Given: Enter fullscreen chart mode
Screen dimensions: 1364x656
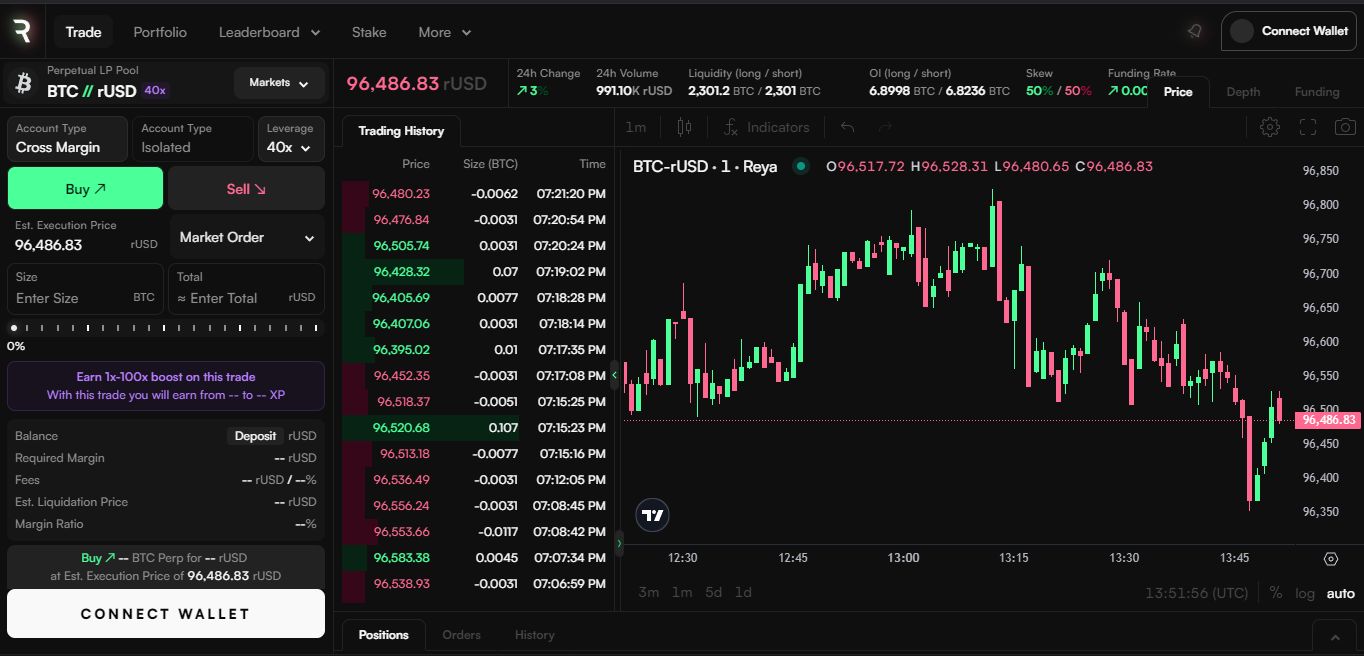Looking at the screenshot, I should pos(1307,127).
